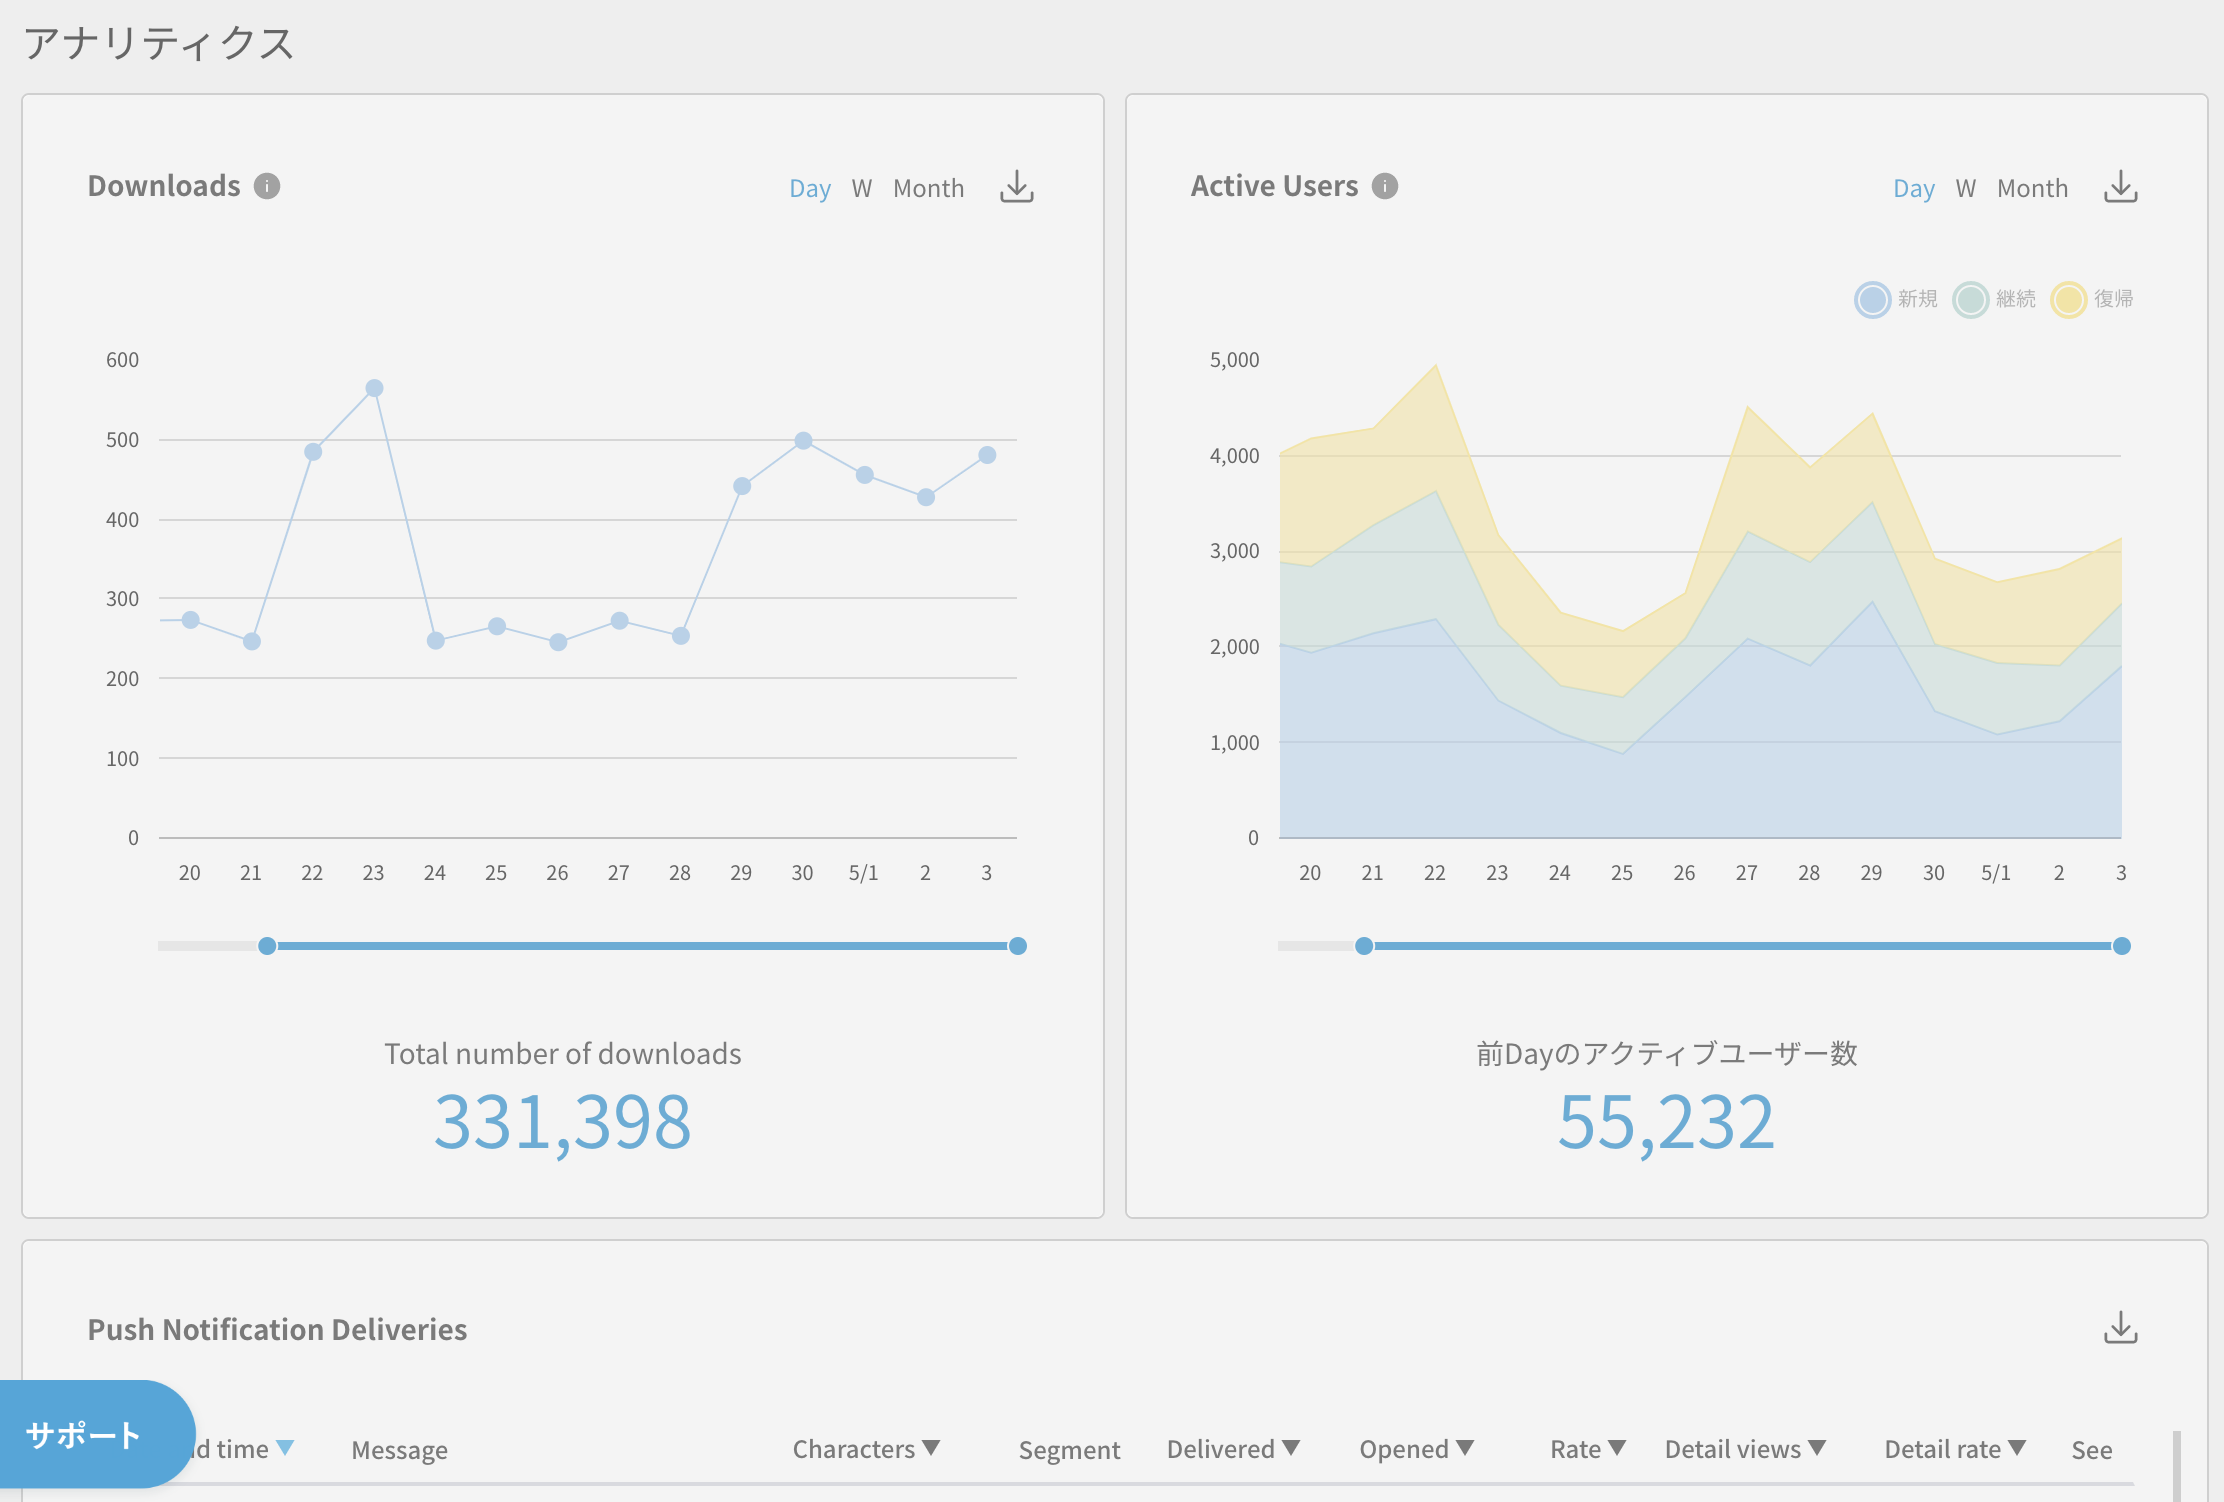Image resolution: width=2224 pixels, height=1502 pixels.
Task: Open the Downloads info tooltip icon
Action: [267, 186]
